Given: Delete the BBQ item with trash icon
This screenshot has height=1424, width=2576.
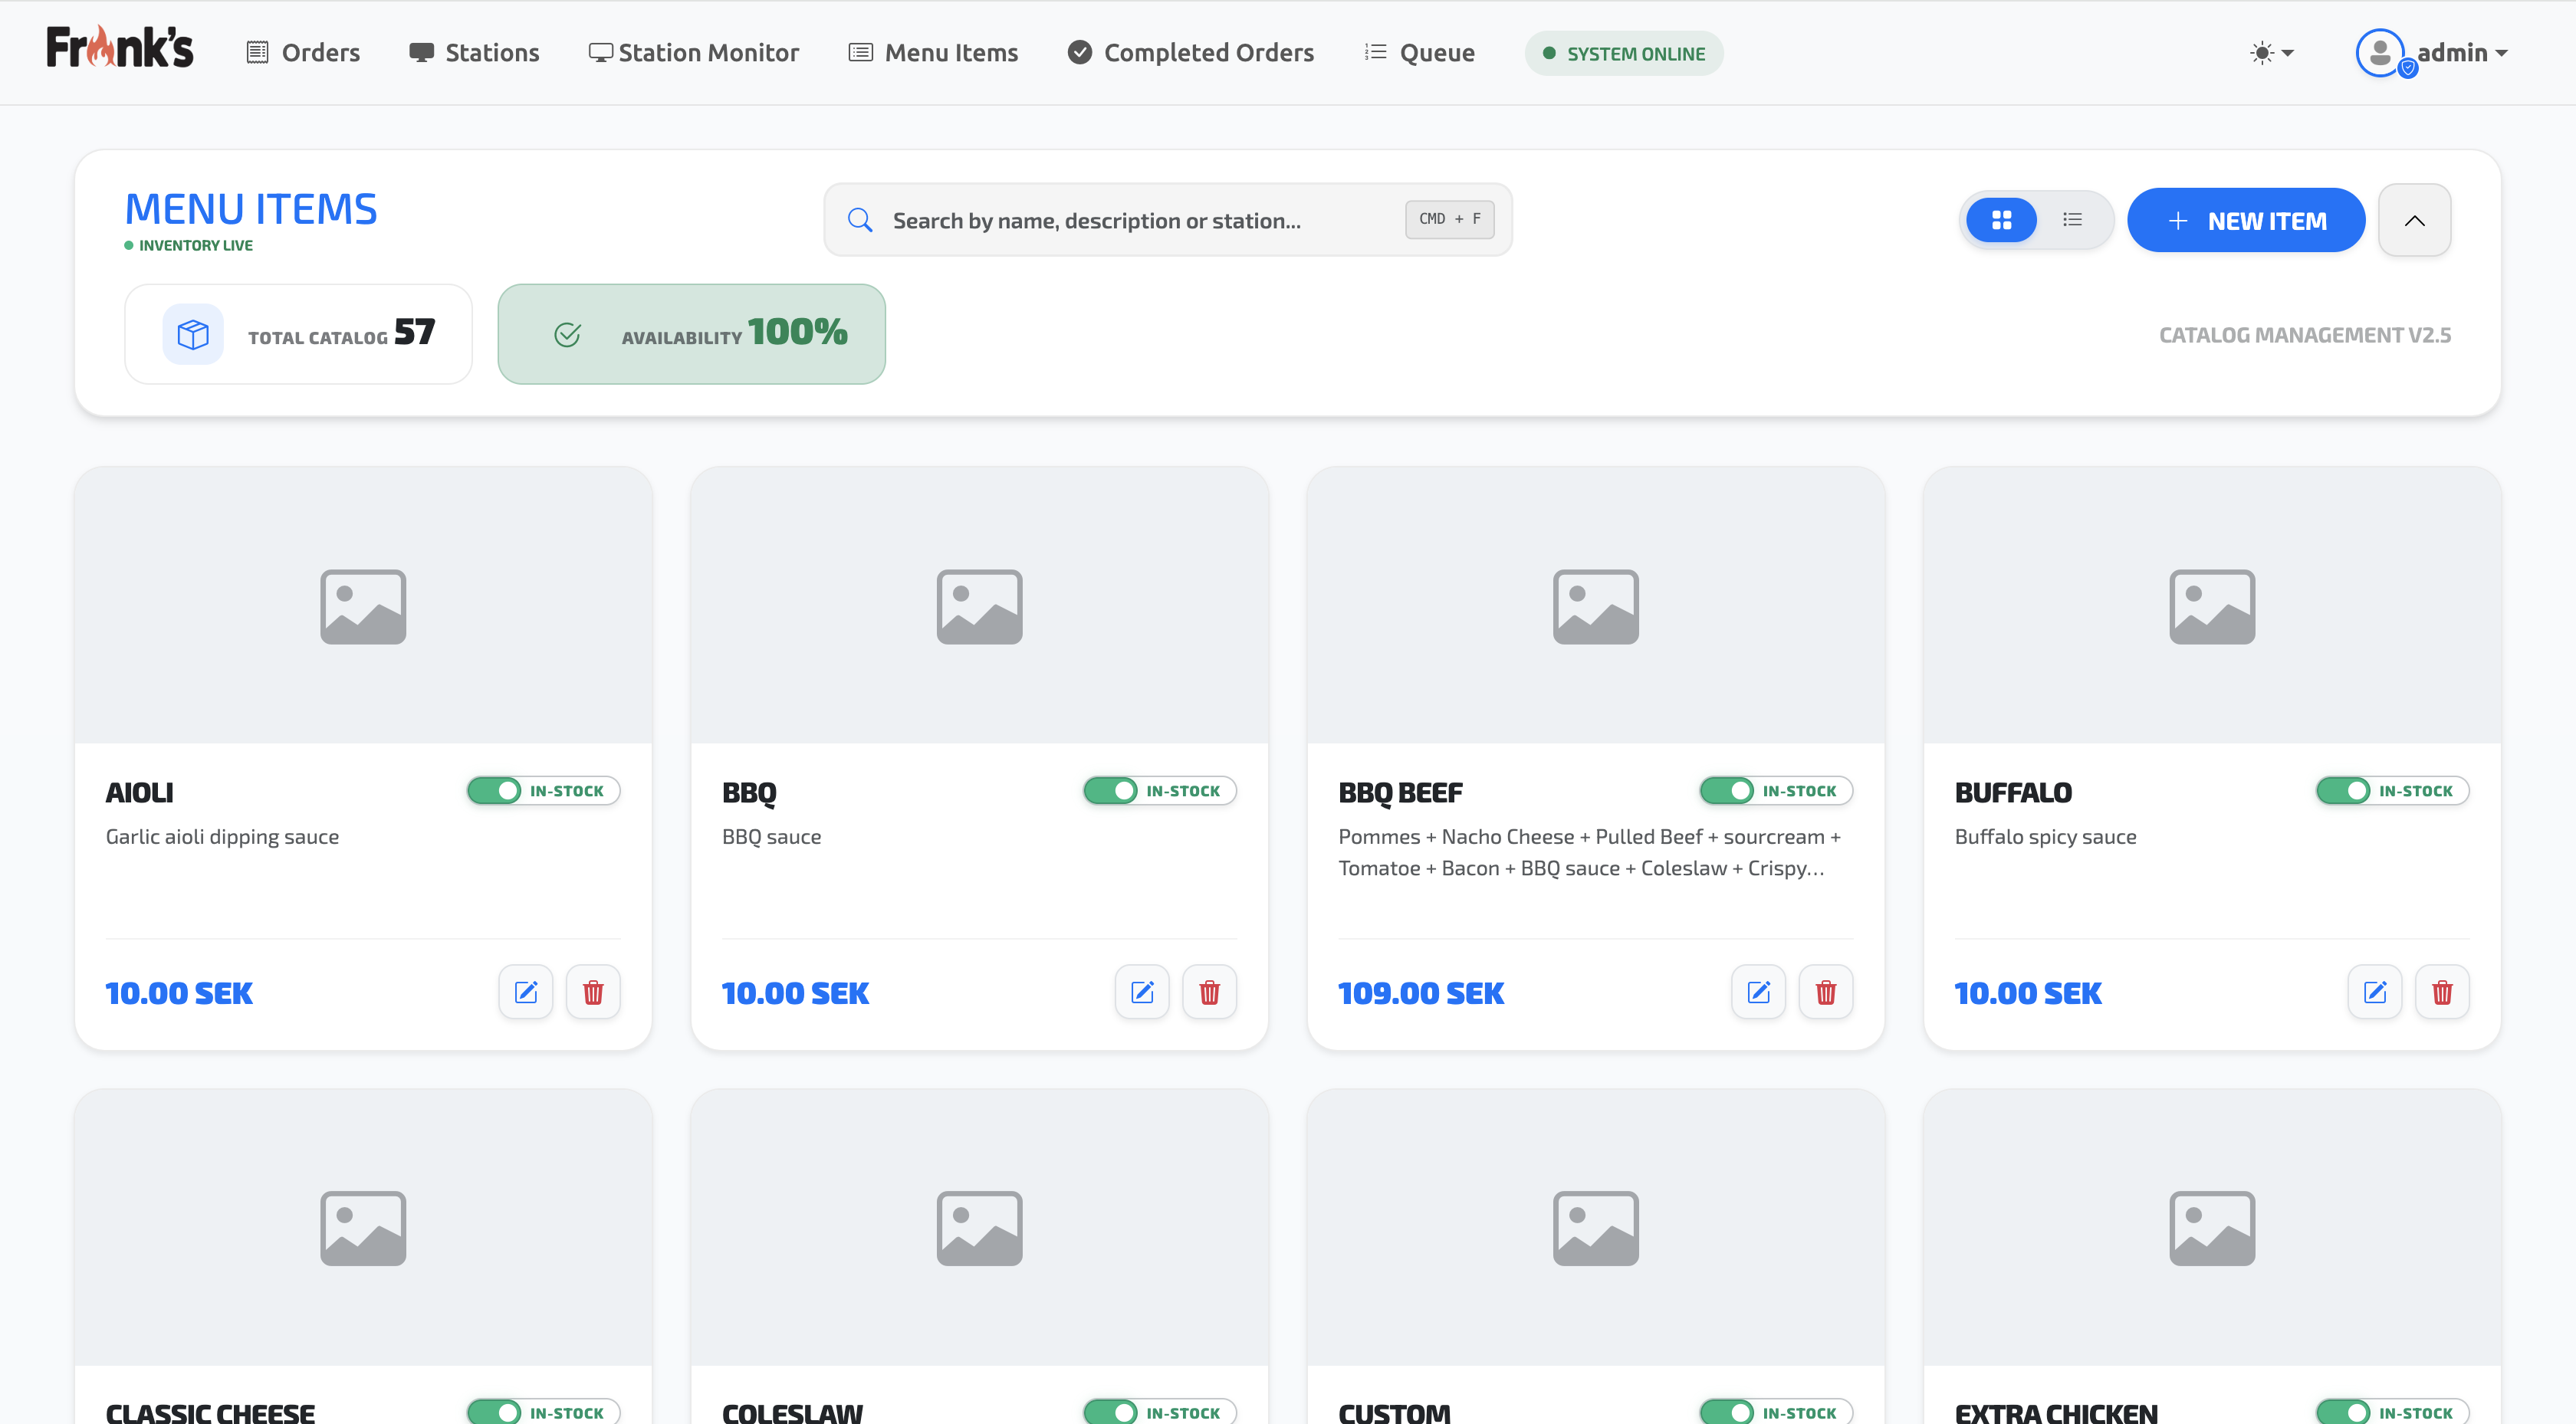Looking at the screenshot, I should coord(1209,992).
